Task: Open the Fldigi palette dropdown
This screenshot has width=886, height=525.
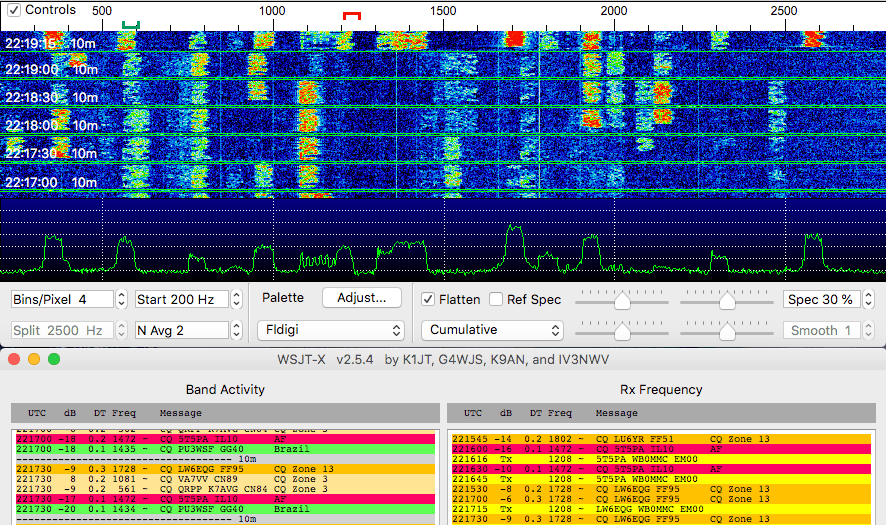Action: click(x=329, y=330)
